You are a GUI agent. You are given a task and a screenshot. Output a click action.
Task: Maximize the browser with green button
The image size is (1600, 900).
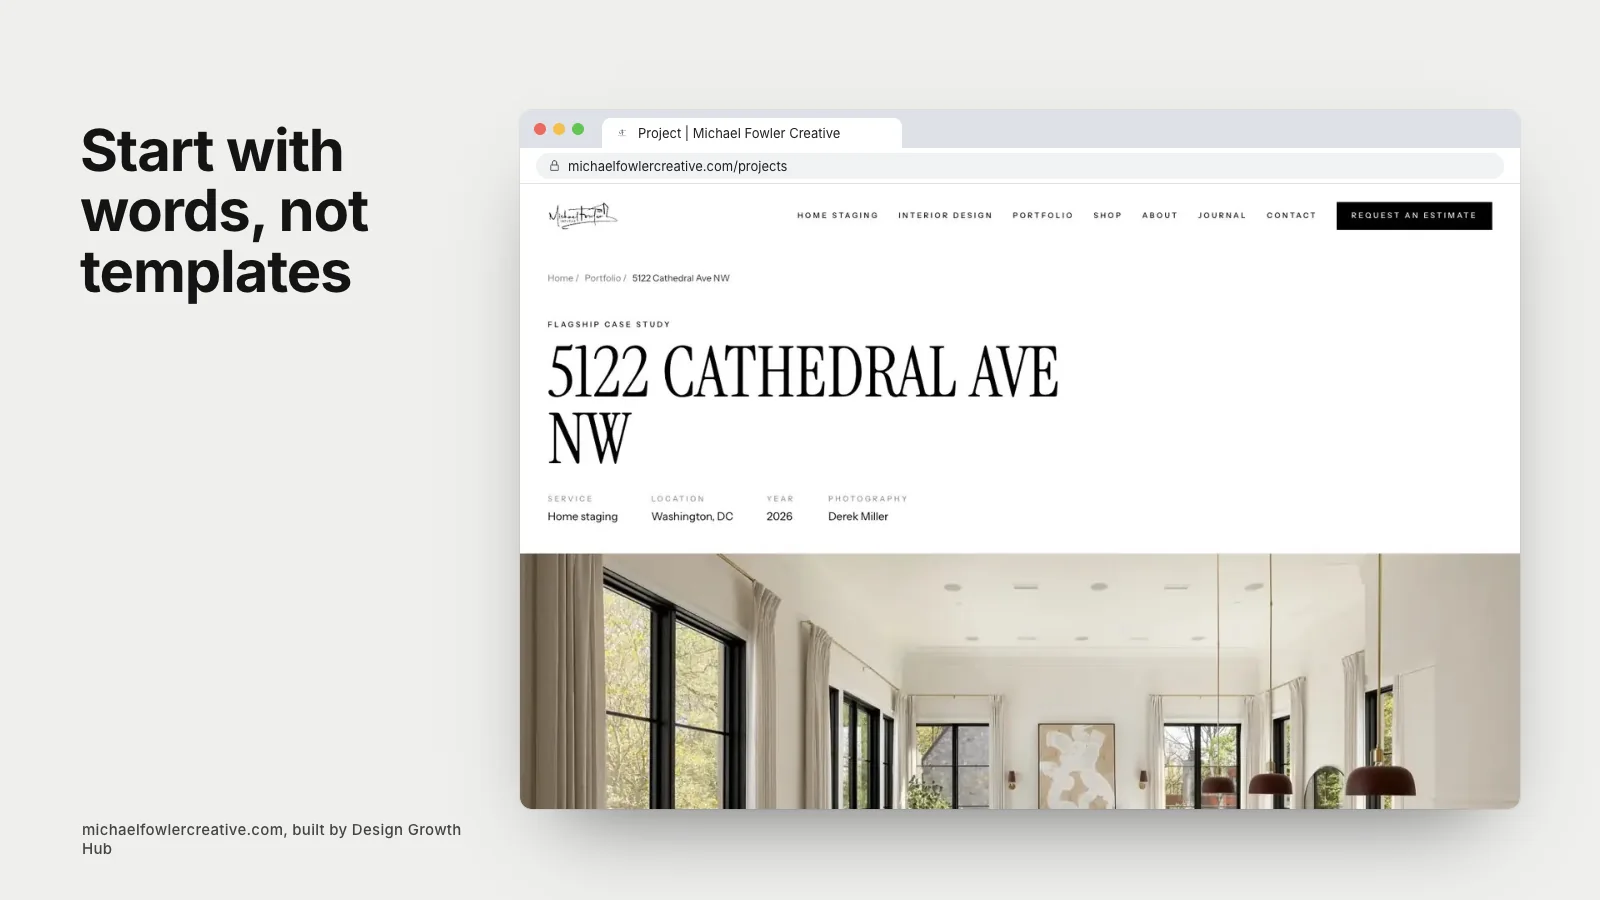(578, 129)
